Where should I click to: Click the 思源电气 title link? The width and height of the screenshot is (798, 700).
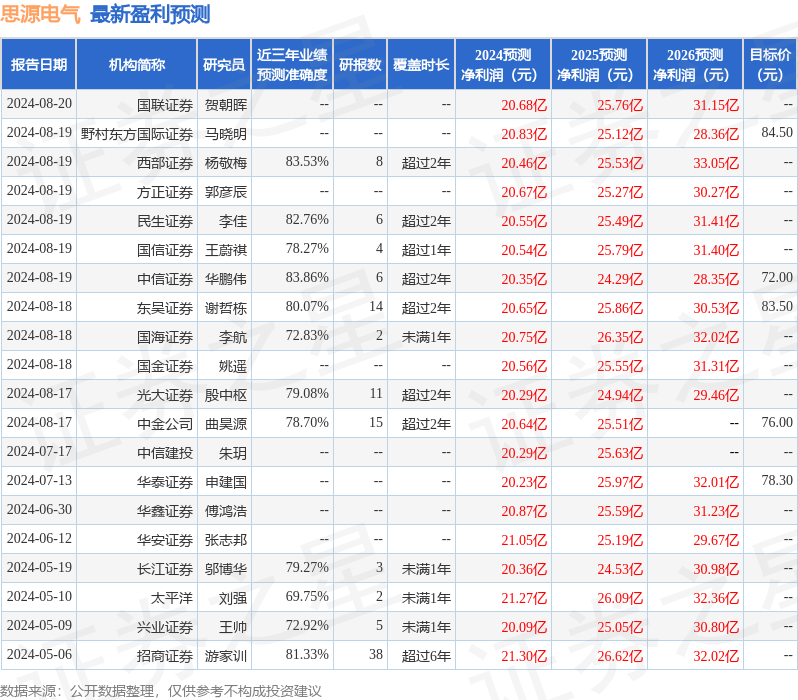coord(41,14)
